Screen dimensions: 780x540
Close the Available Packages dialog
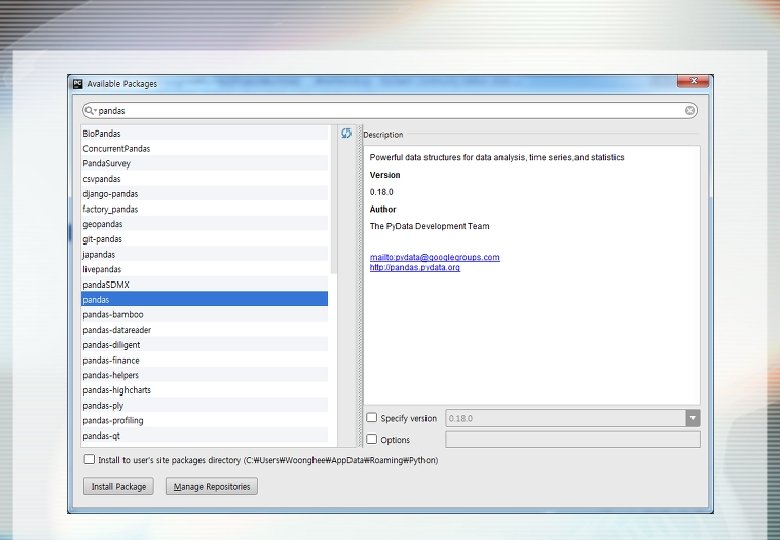693,81
